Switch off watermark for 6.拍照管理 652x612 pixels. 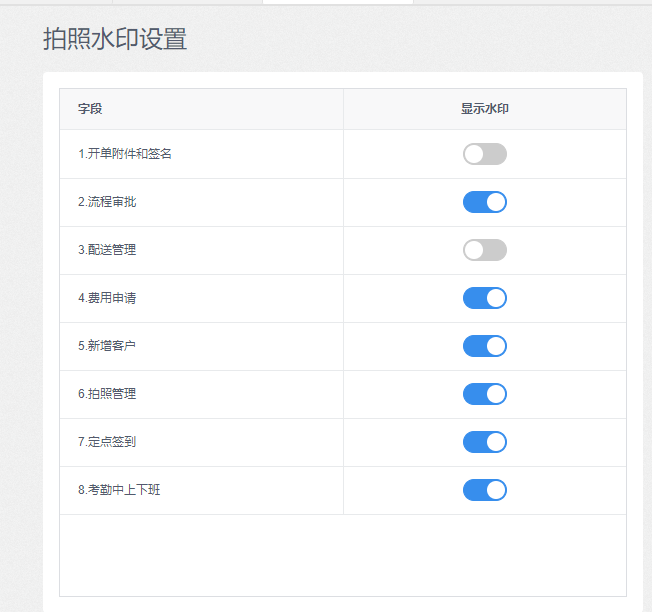tap(484, 394)
